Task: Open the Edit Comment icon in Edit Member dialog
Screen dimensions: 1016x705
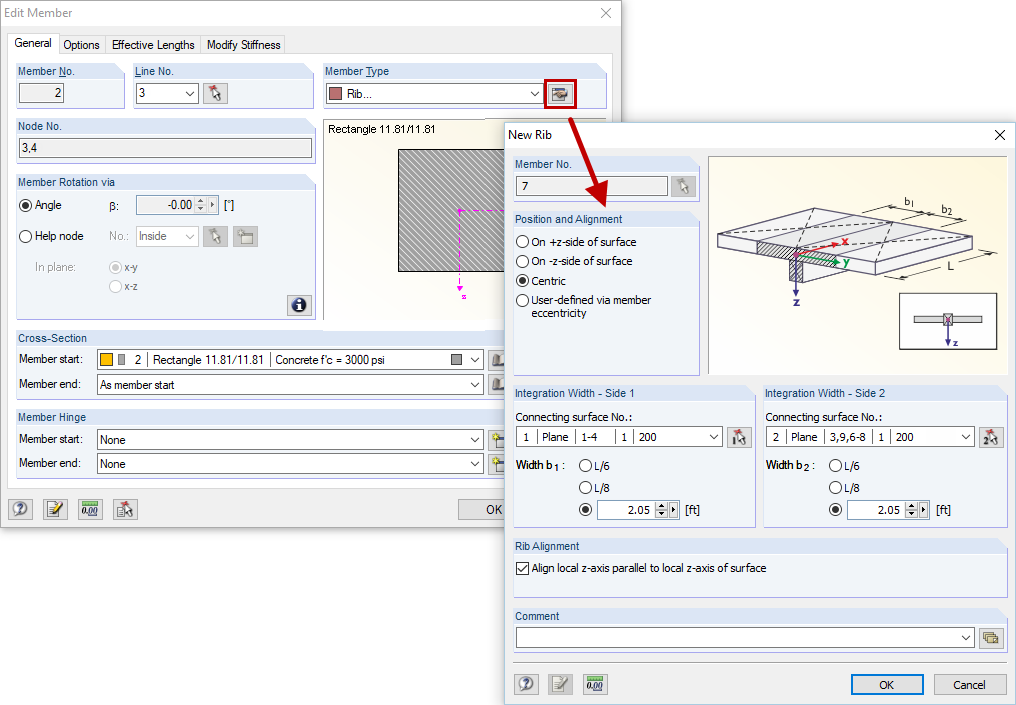Action: tap(54, 509)
